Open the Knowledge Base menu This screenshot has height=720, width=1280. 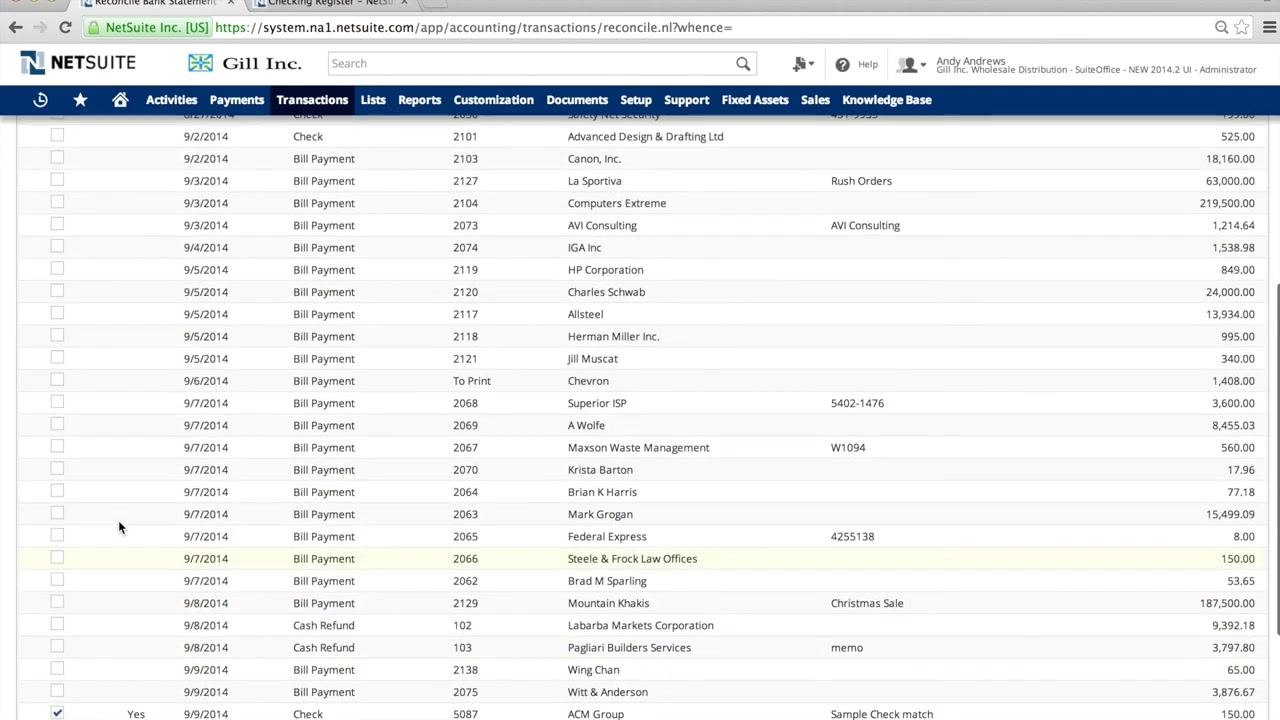pyautogui.click(x=887, y=100)
